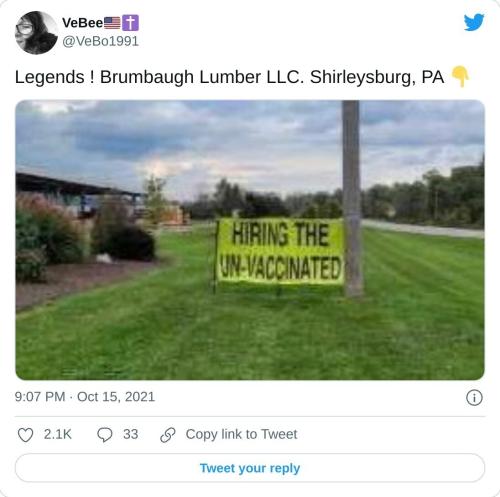
Task: Click the pointing-down hand emoji
Action: 460,77
